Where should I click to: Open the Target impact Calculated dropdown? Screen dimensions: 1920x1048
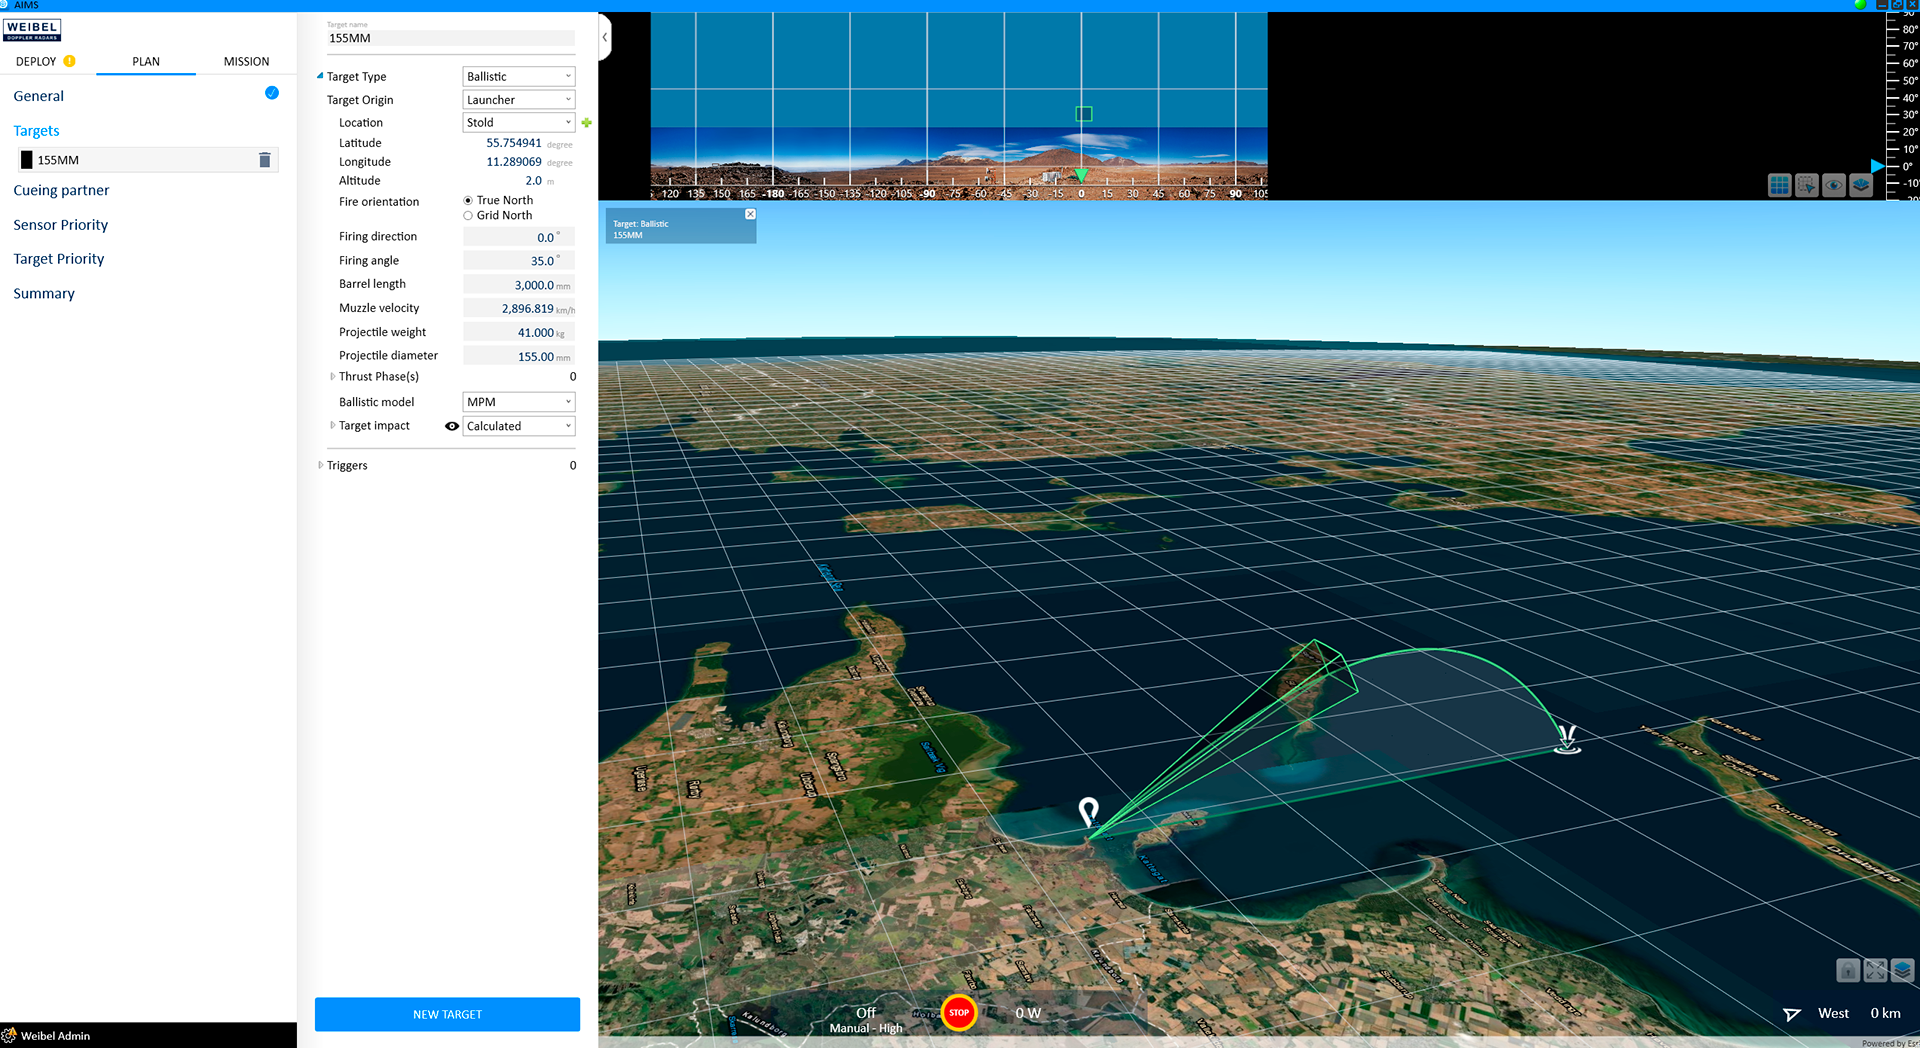519,426
